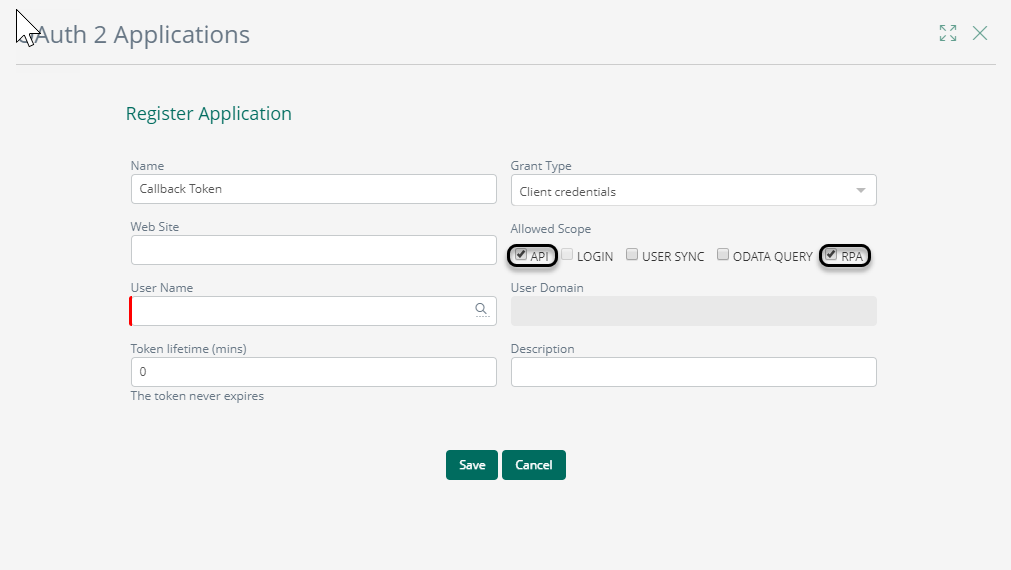Expand the dialog to full screen
This screenshot has height=570, width=1011.
[948, 33]
